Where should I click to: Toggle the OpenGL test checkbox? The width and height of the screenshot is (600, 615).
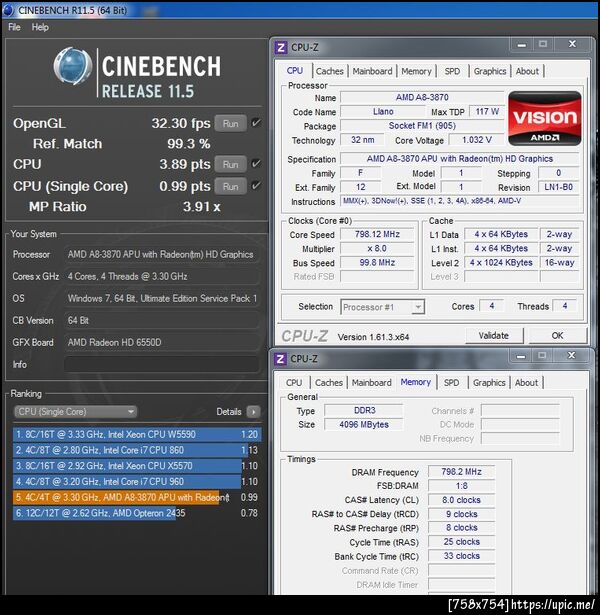click(256, 123)
